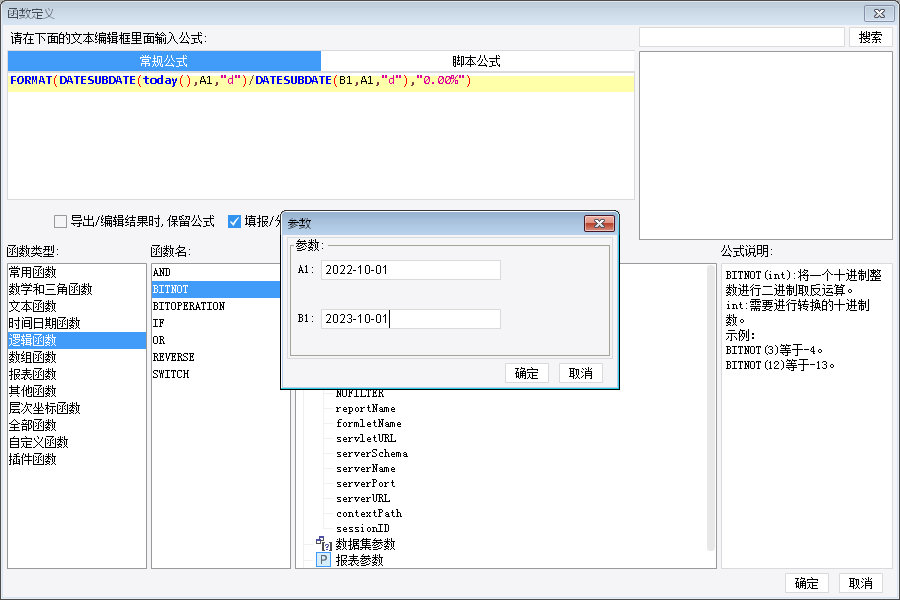This screenshot has width=900, height=600.
Task: Select contextPath in the variable tree
Action: (x=368, y=513)
